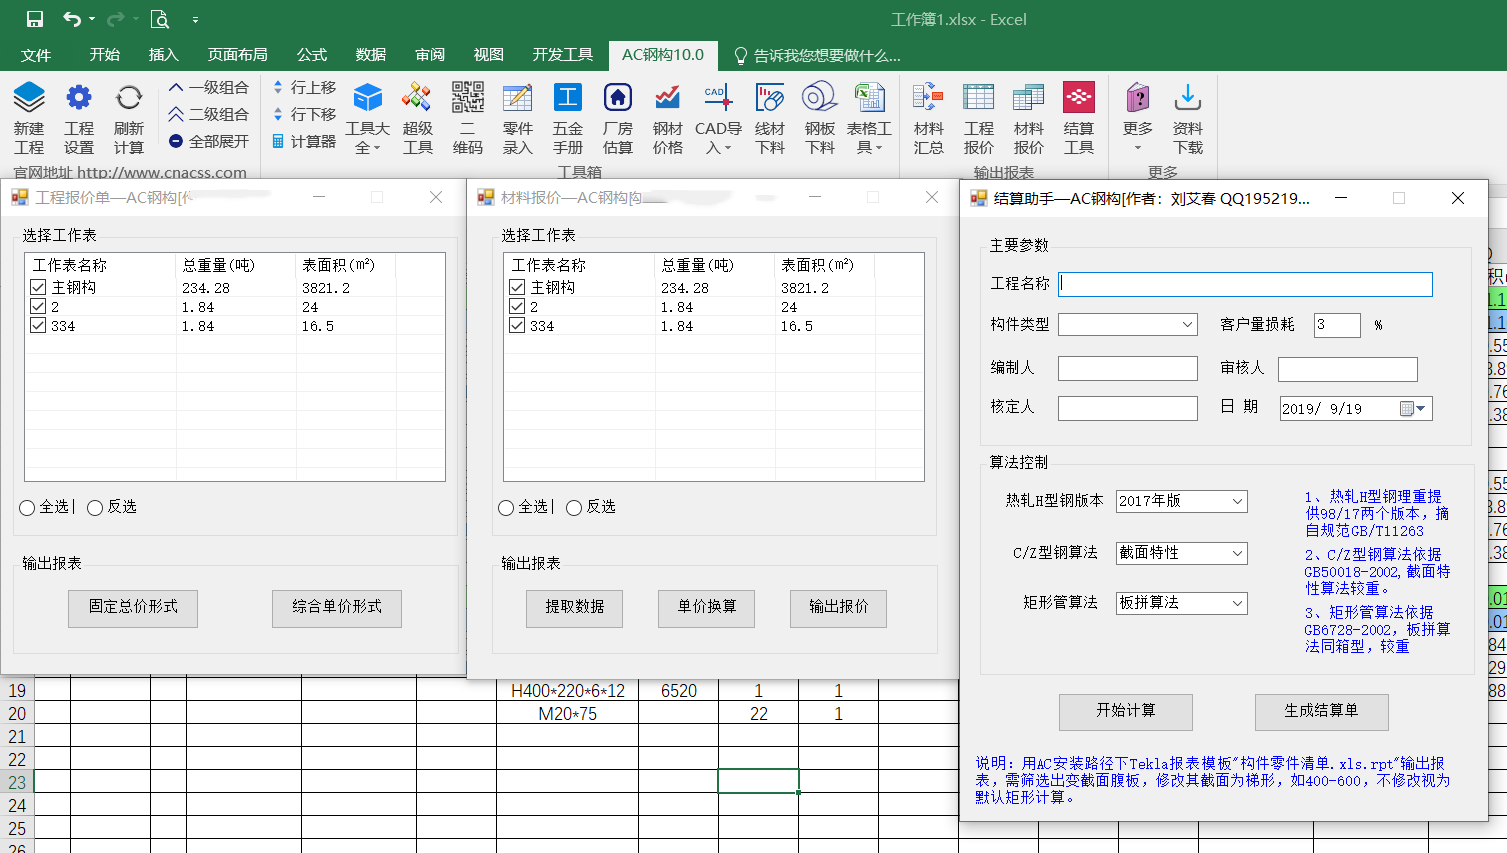Viewport: 1507px width, 853px height.
Task: Open the 热轧H型钢版本 dropdown
Action: (x=1182, y=501)
